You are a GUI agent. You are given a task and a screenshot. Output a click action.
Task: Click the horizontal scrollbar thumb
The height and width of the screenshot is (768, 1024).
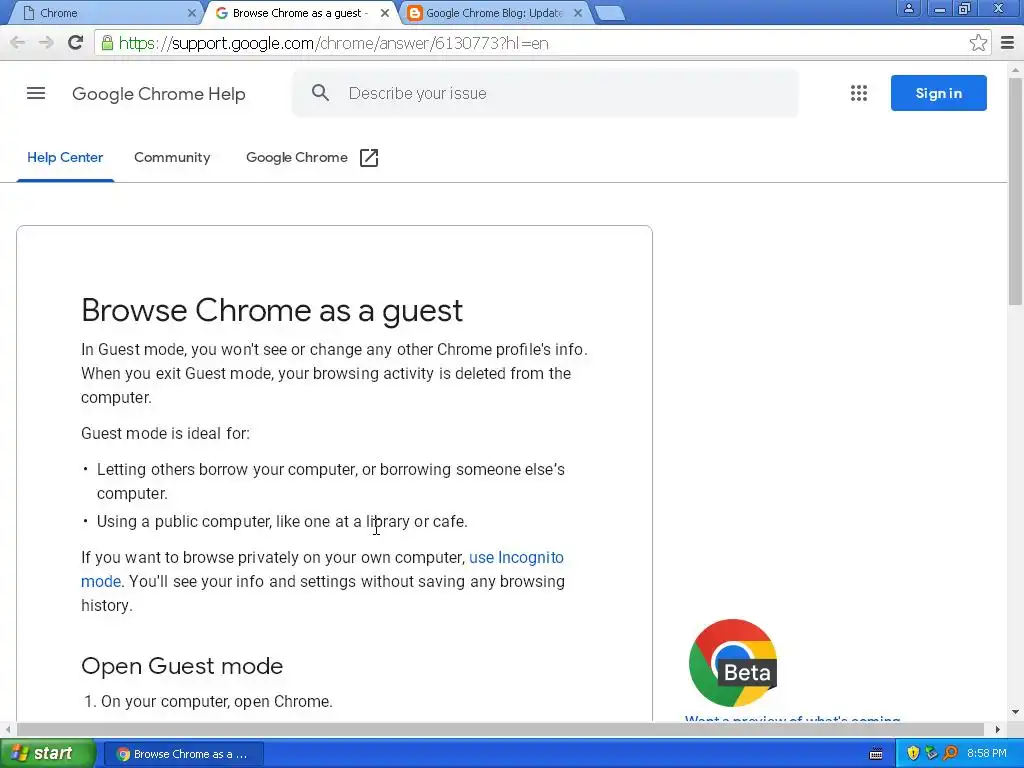[500, 729]
